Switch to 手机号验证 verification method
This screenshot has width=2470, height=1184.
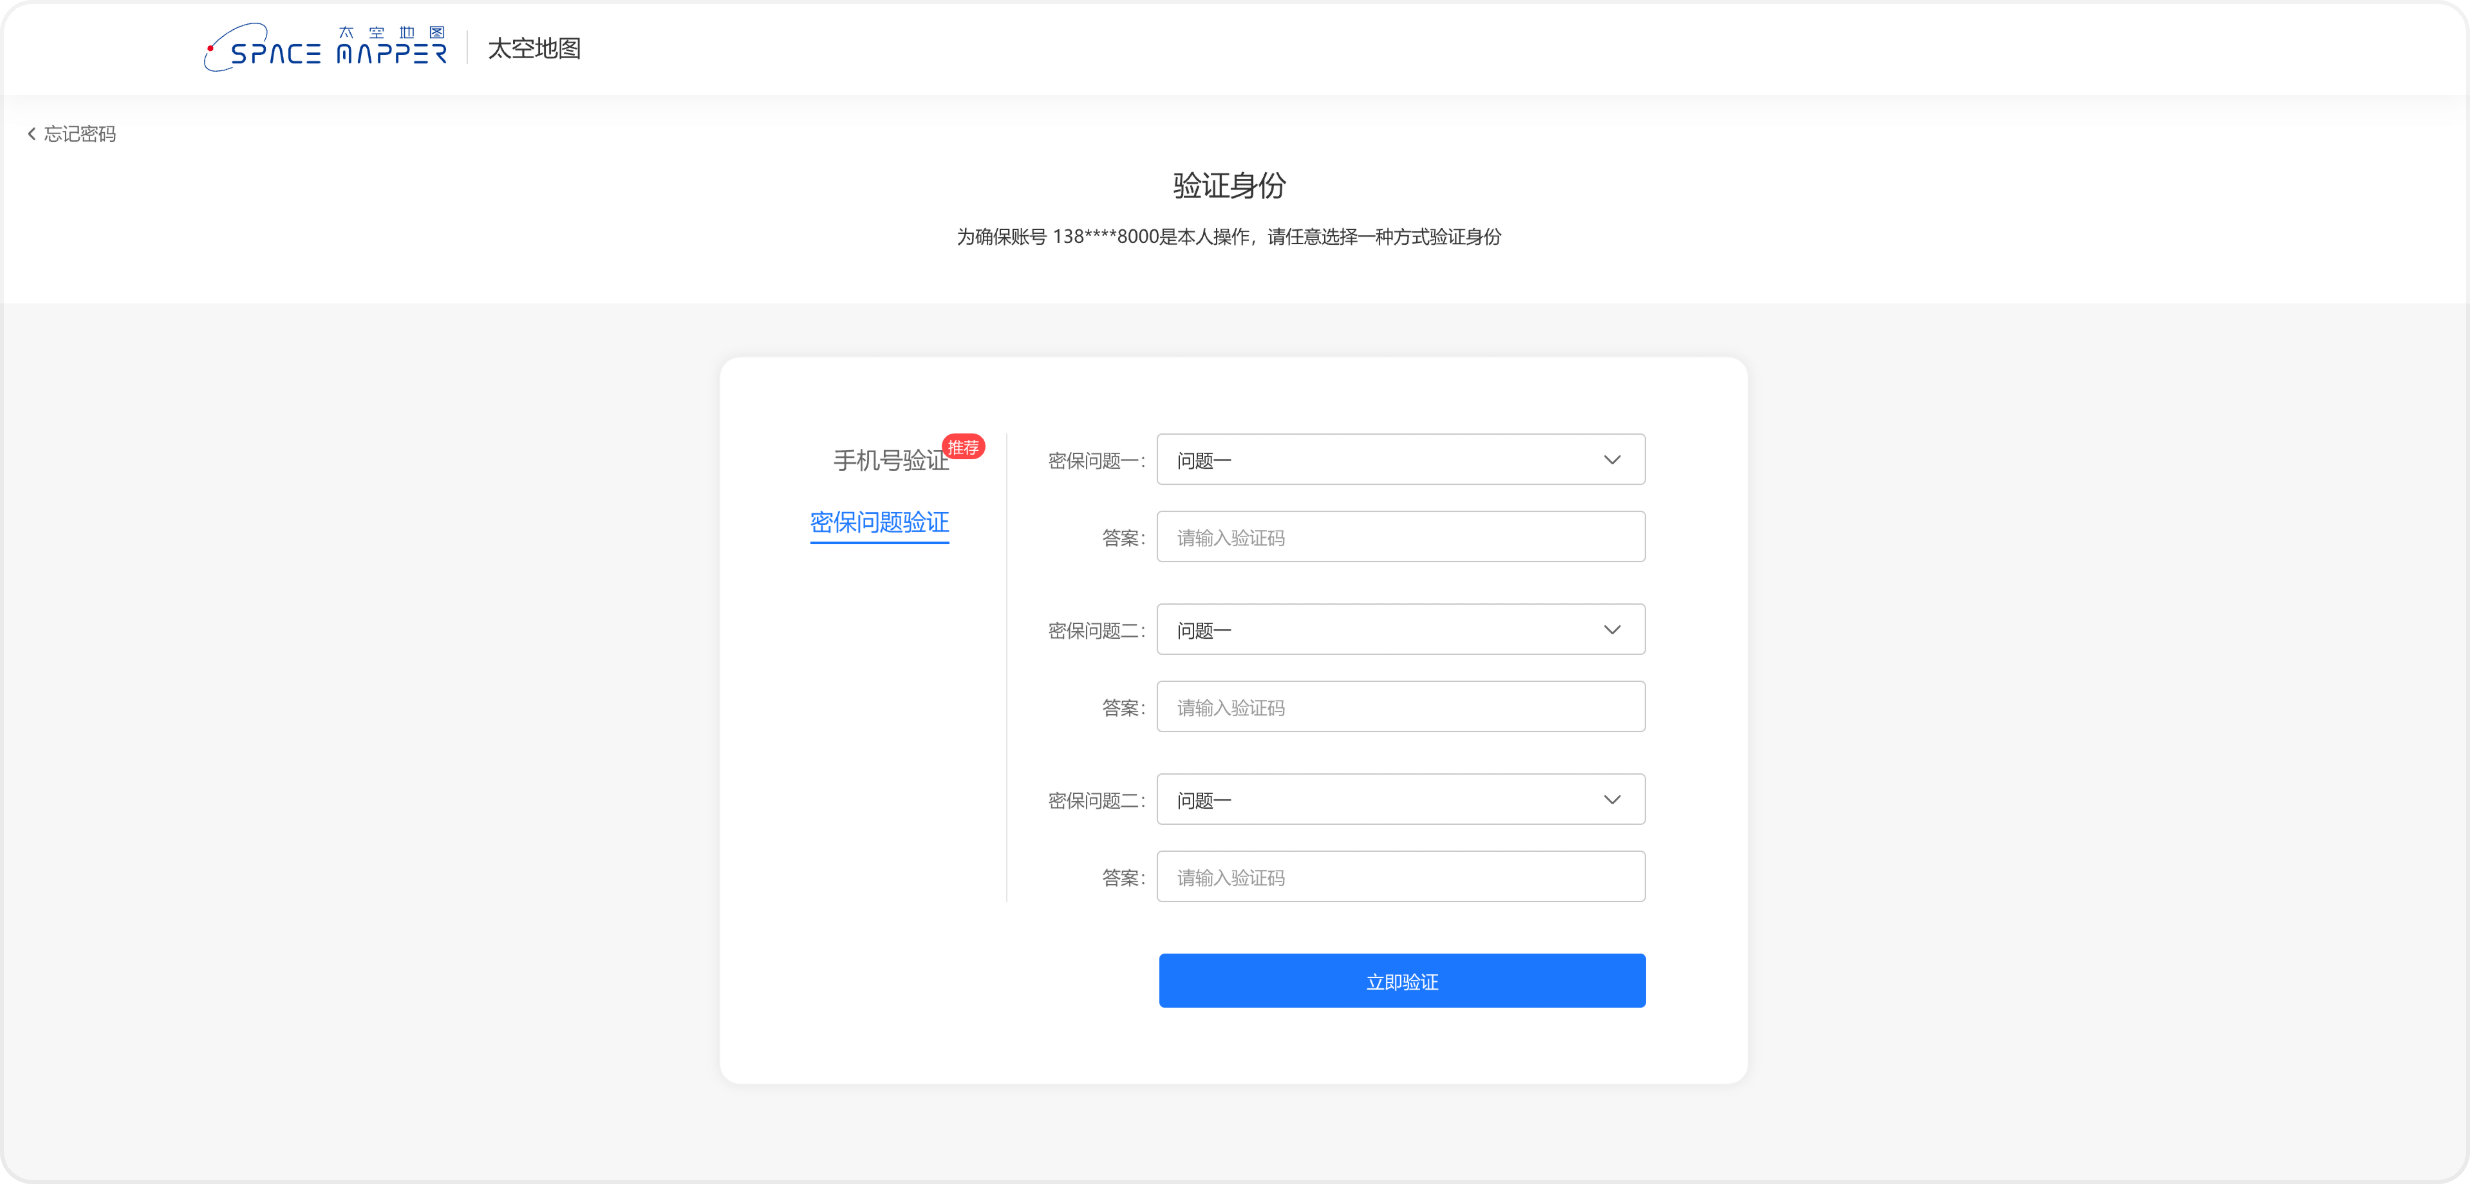889,461
